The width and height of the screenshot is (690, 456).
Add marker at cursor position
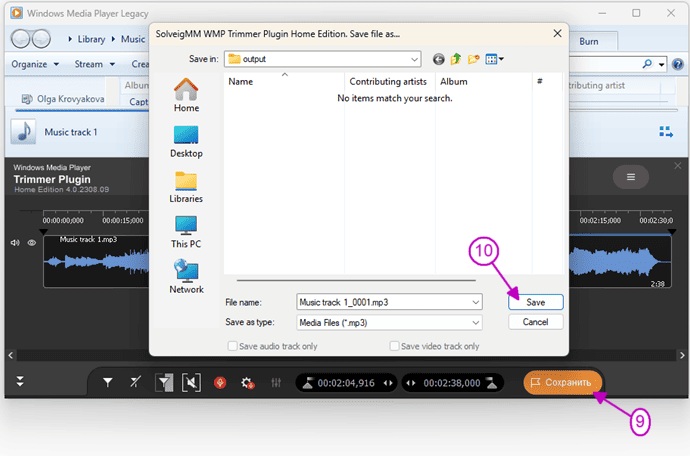point(107,382)
